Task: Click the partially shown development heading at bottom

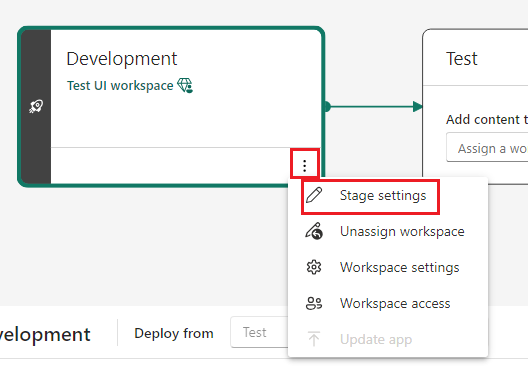Action: point(45,334)
